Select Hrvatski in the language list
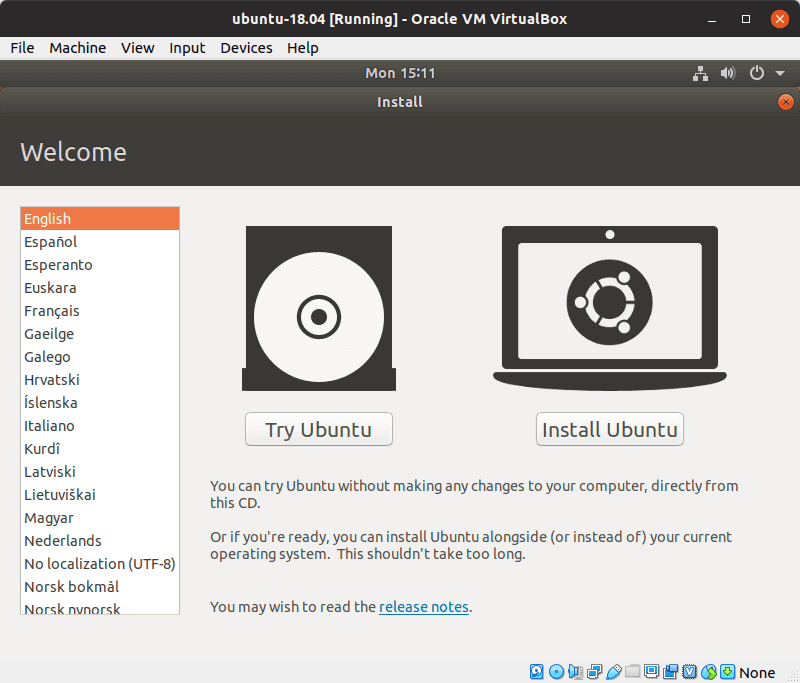The height and width of the screenshot is (683, 800). point(100,380)
